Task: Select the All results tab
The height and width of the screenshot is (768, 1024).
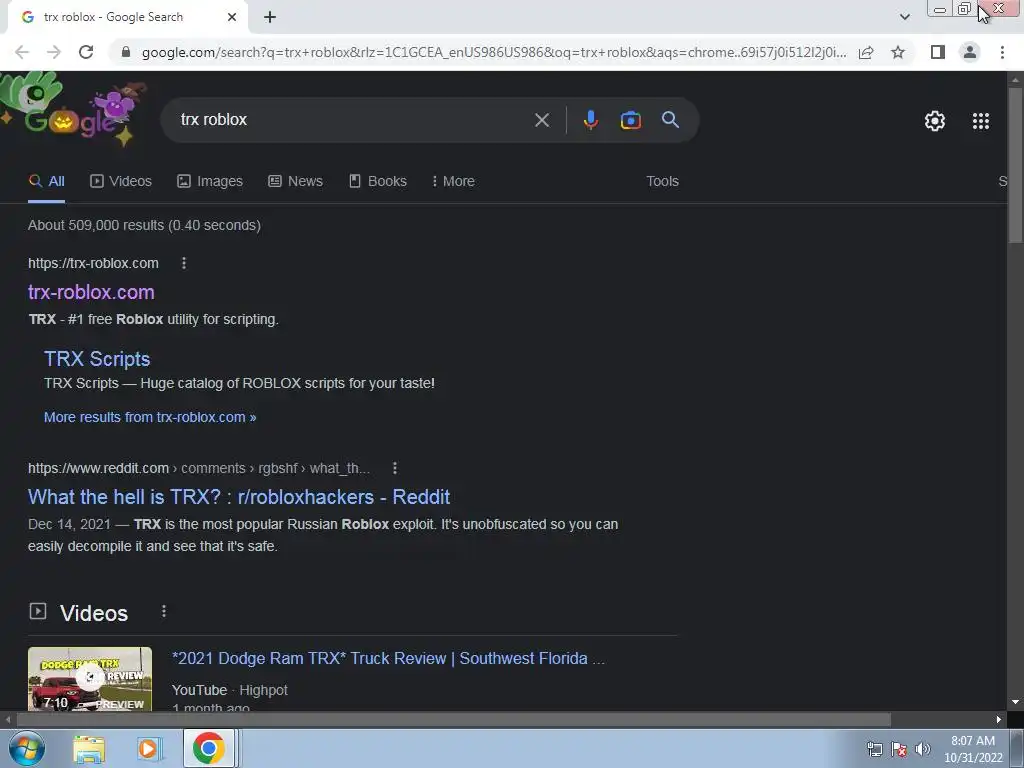Action: (46, 182)
